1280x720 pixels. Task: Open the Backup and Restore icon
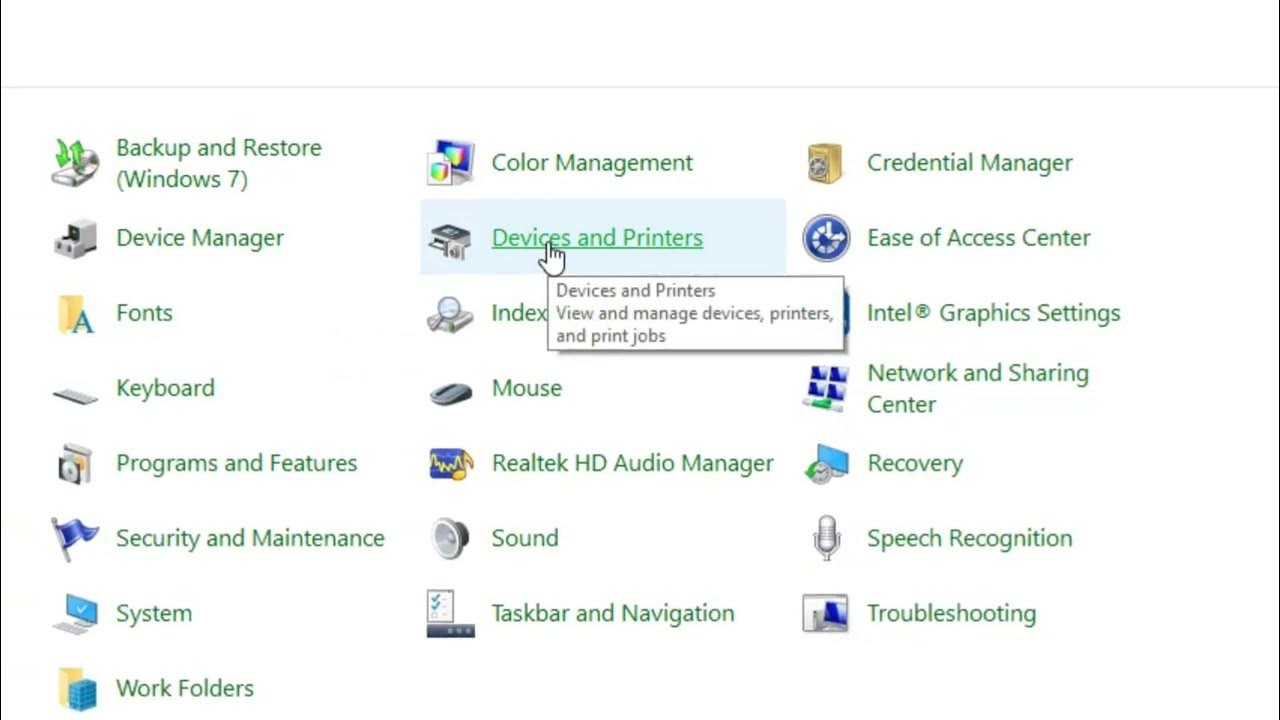(x=76, y=163)
